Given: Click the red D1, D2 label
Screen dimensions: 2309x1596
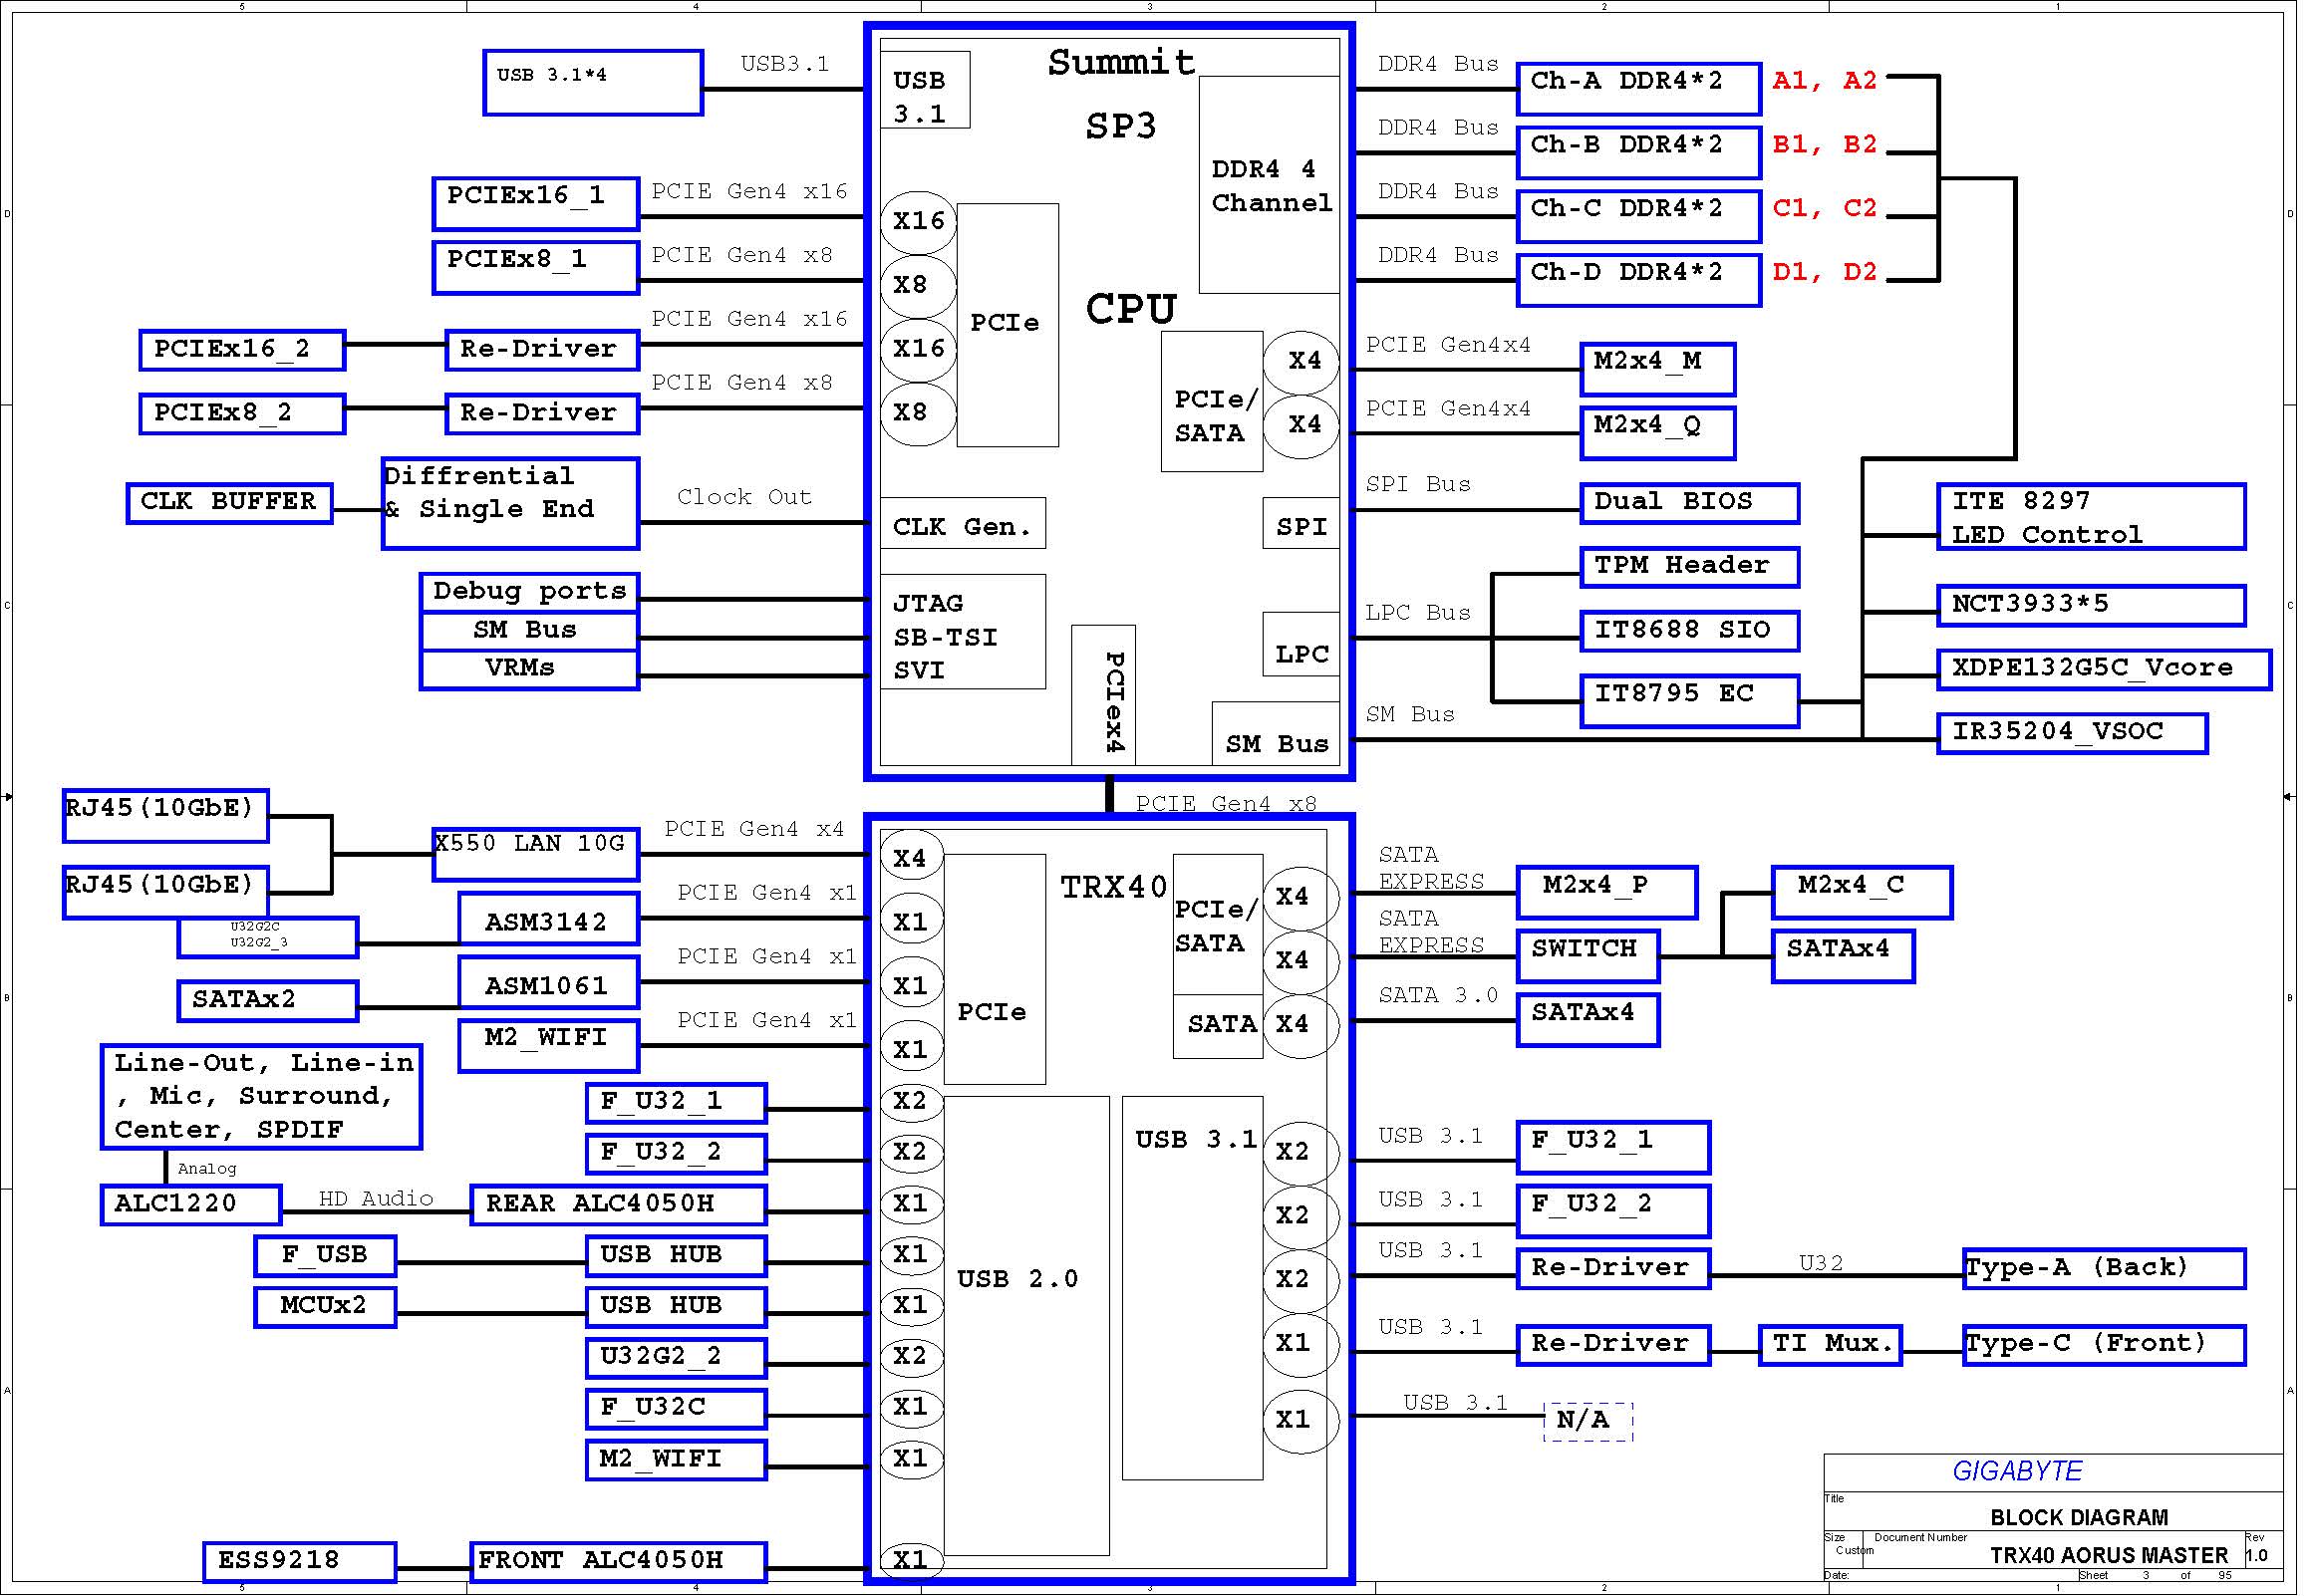Looking at the screenshot, I should [1826, 273].
